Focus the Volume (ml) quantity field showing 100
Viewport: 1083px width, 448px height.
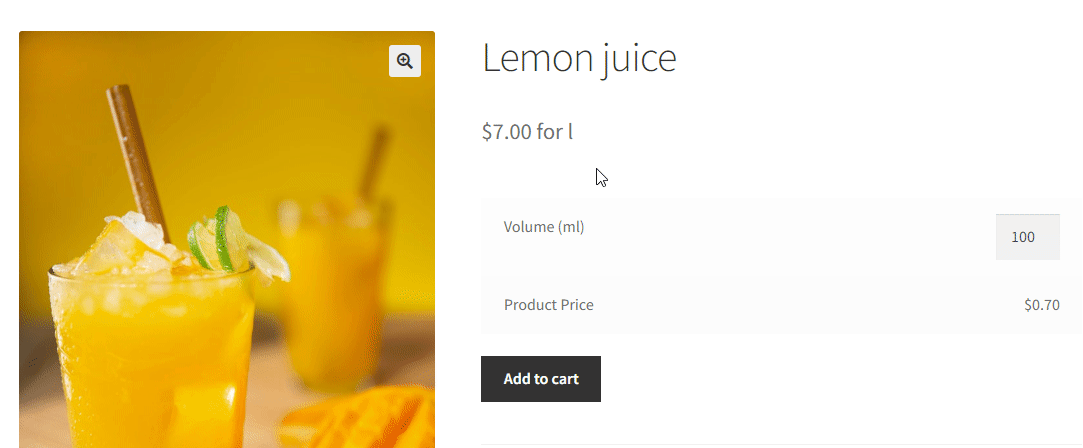click(1028, 237)
